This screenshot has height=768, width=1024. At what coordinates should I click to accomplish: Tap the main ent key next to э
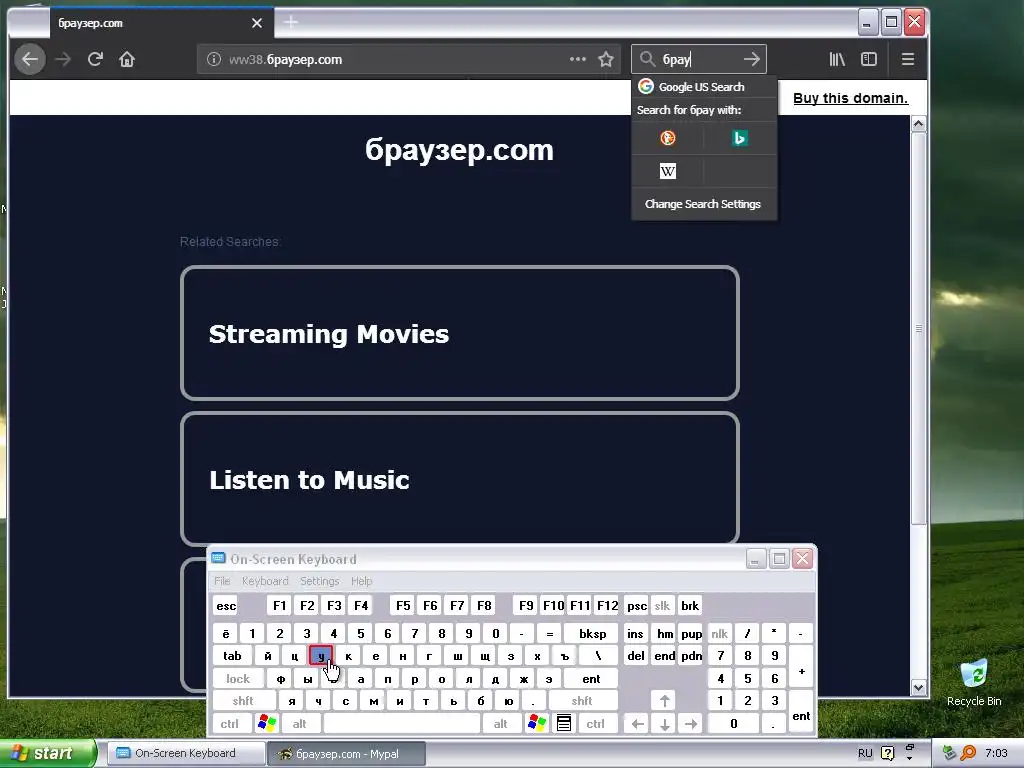(591, 679)
